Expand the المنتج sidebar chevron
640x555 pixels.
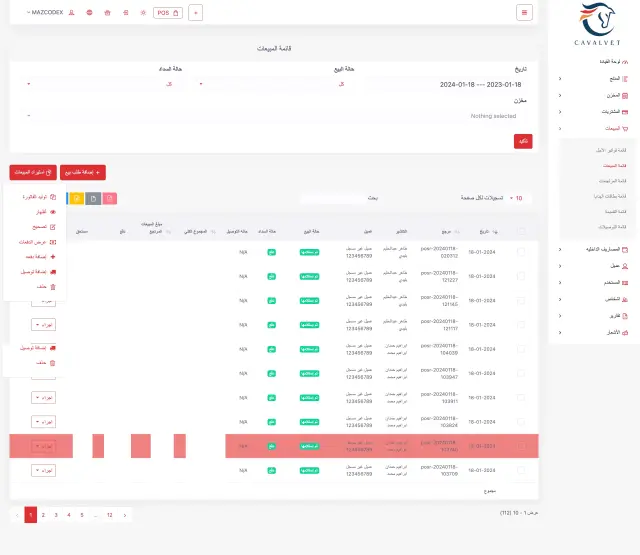pos(560,79)
